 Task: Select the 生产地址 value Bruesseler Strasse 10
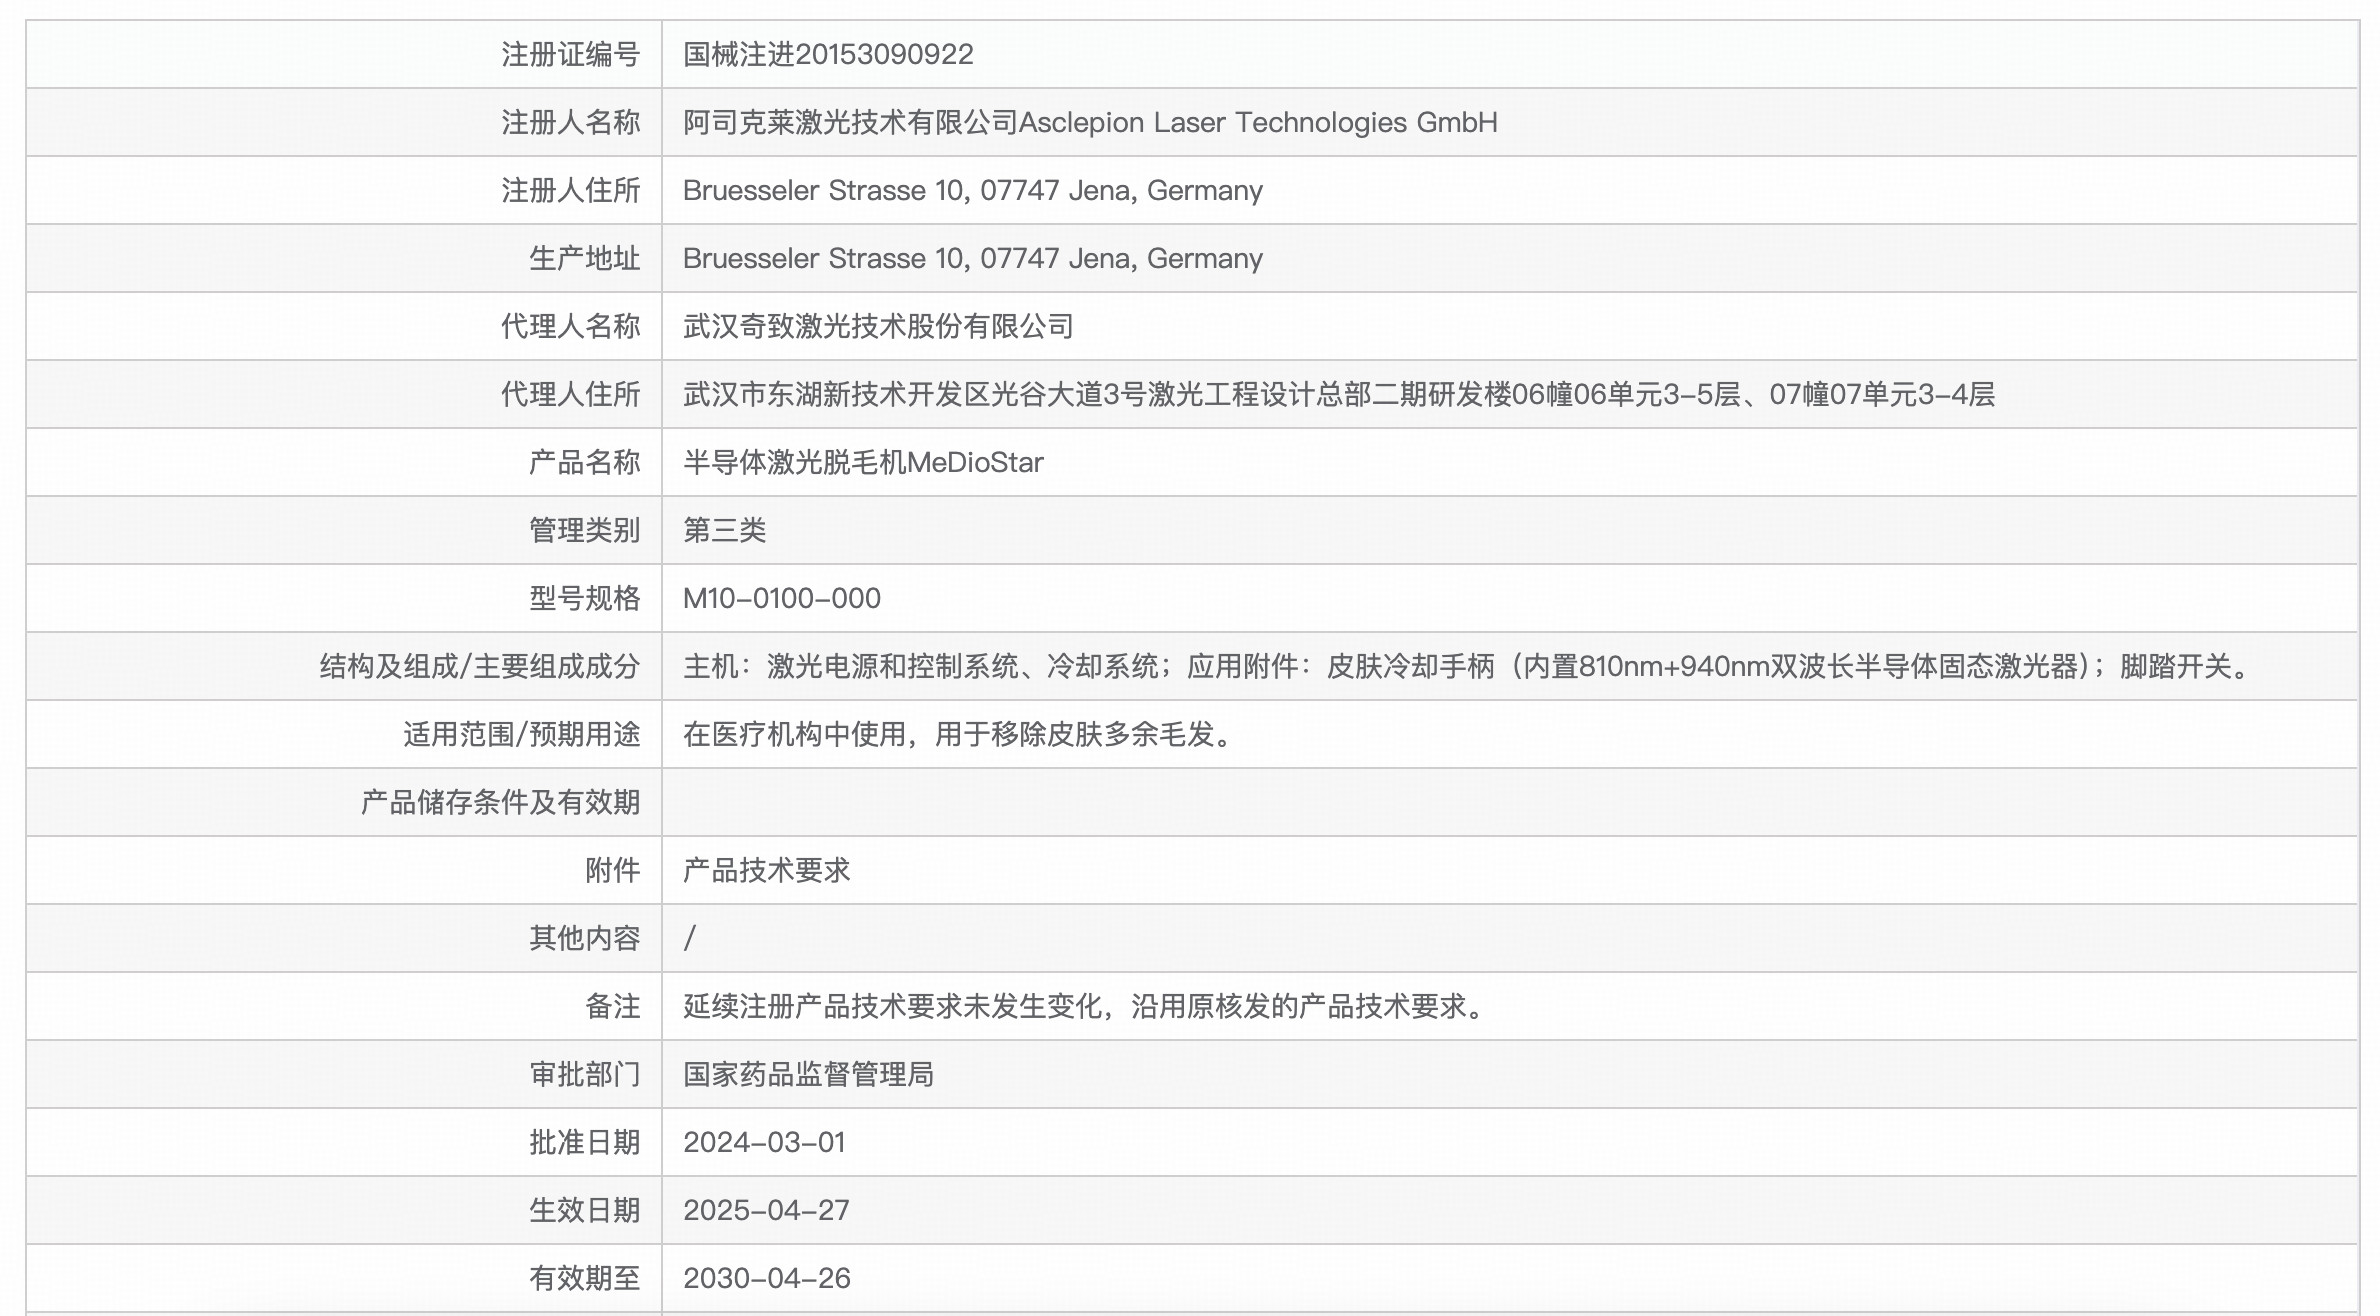point(972,258)
